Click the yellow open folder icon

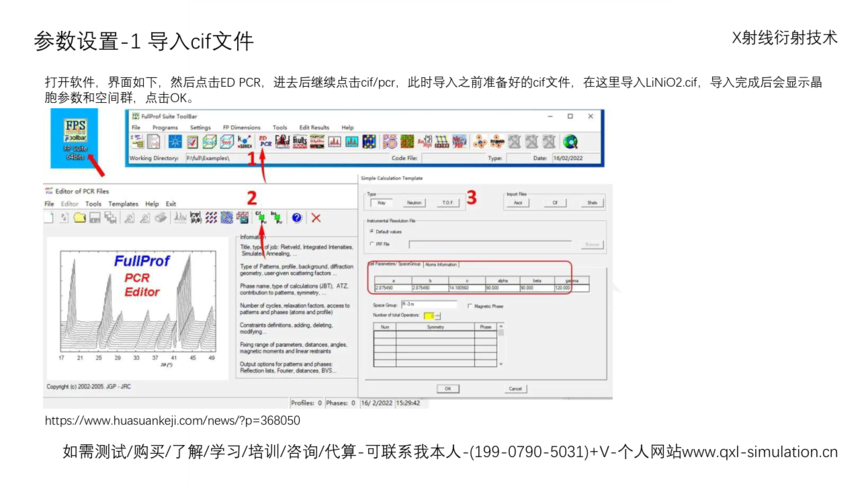point(79,217)
